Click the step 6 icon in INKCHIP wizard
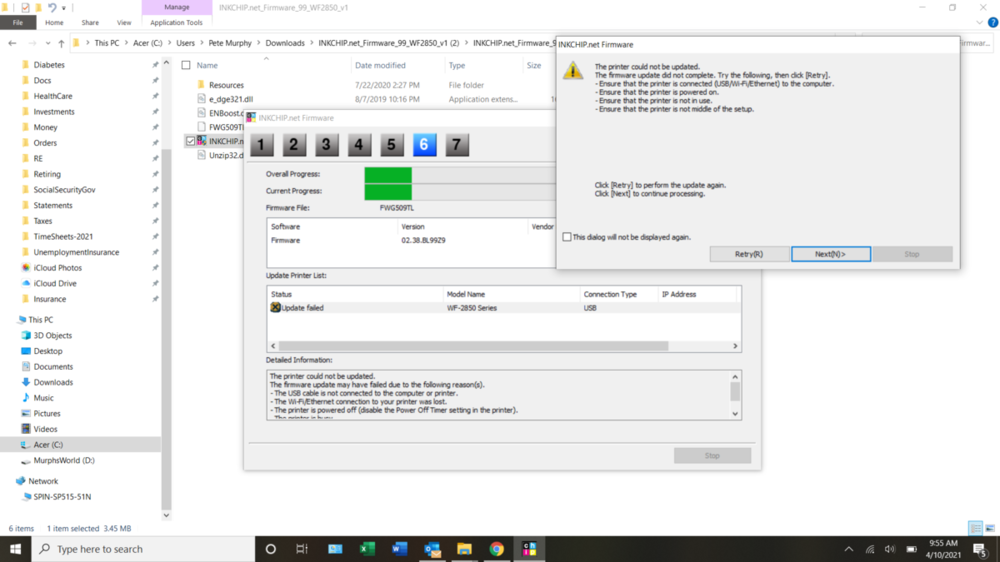This screenshot has height=562, width=1000. (x=424, y=145)
